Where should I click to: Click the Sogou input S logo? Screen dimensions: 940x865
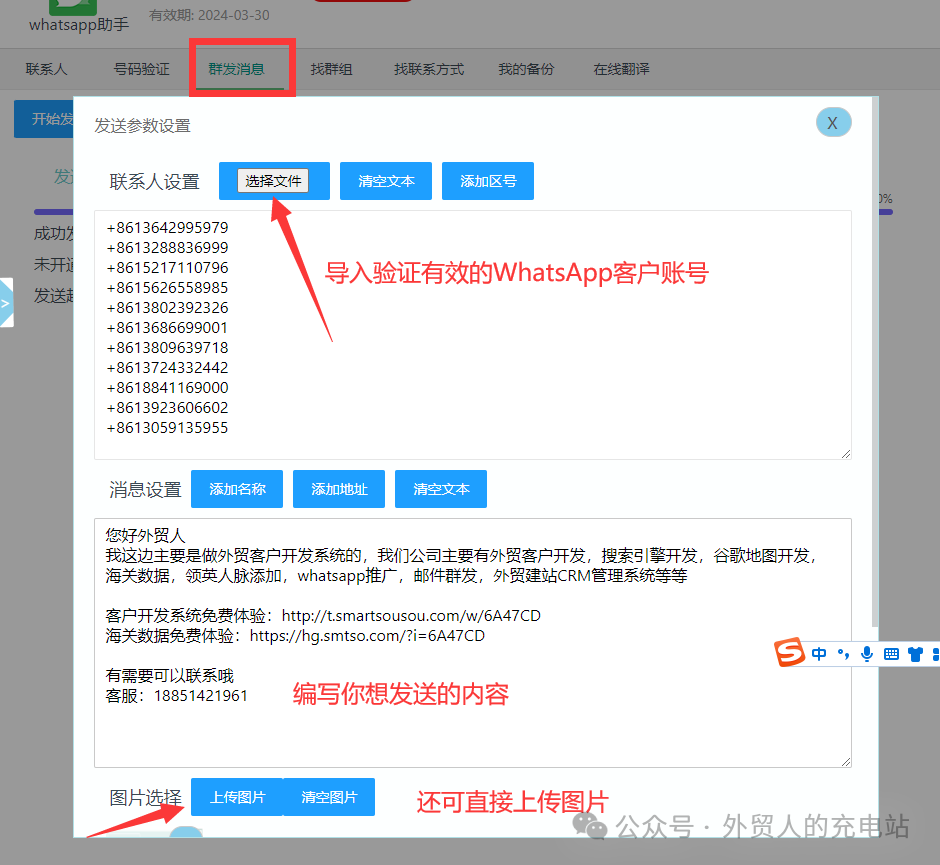pyautogui.click(x=790, y=652)
